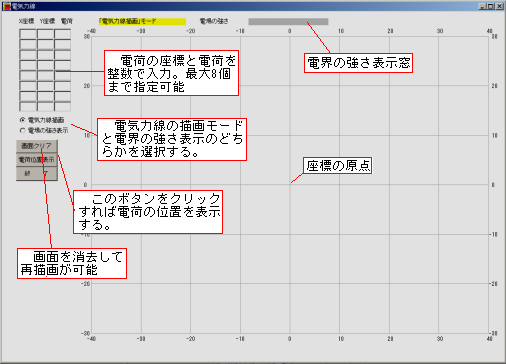Click the seventh-row Y座標 input box
This screenshot has height=364, width=506.
pos(45,96)
